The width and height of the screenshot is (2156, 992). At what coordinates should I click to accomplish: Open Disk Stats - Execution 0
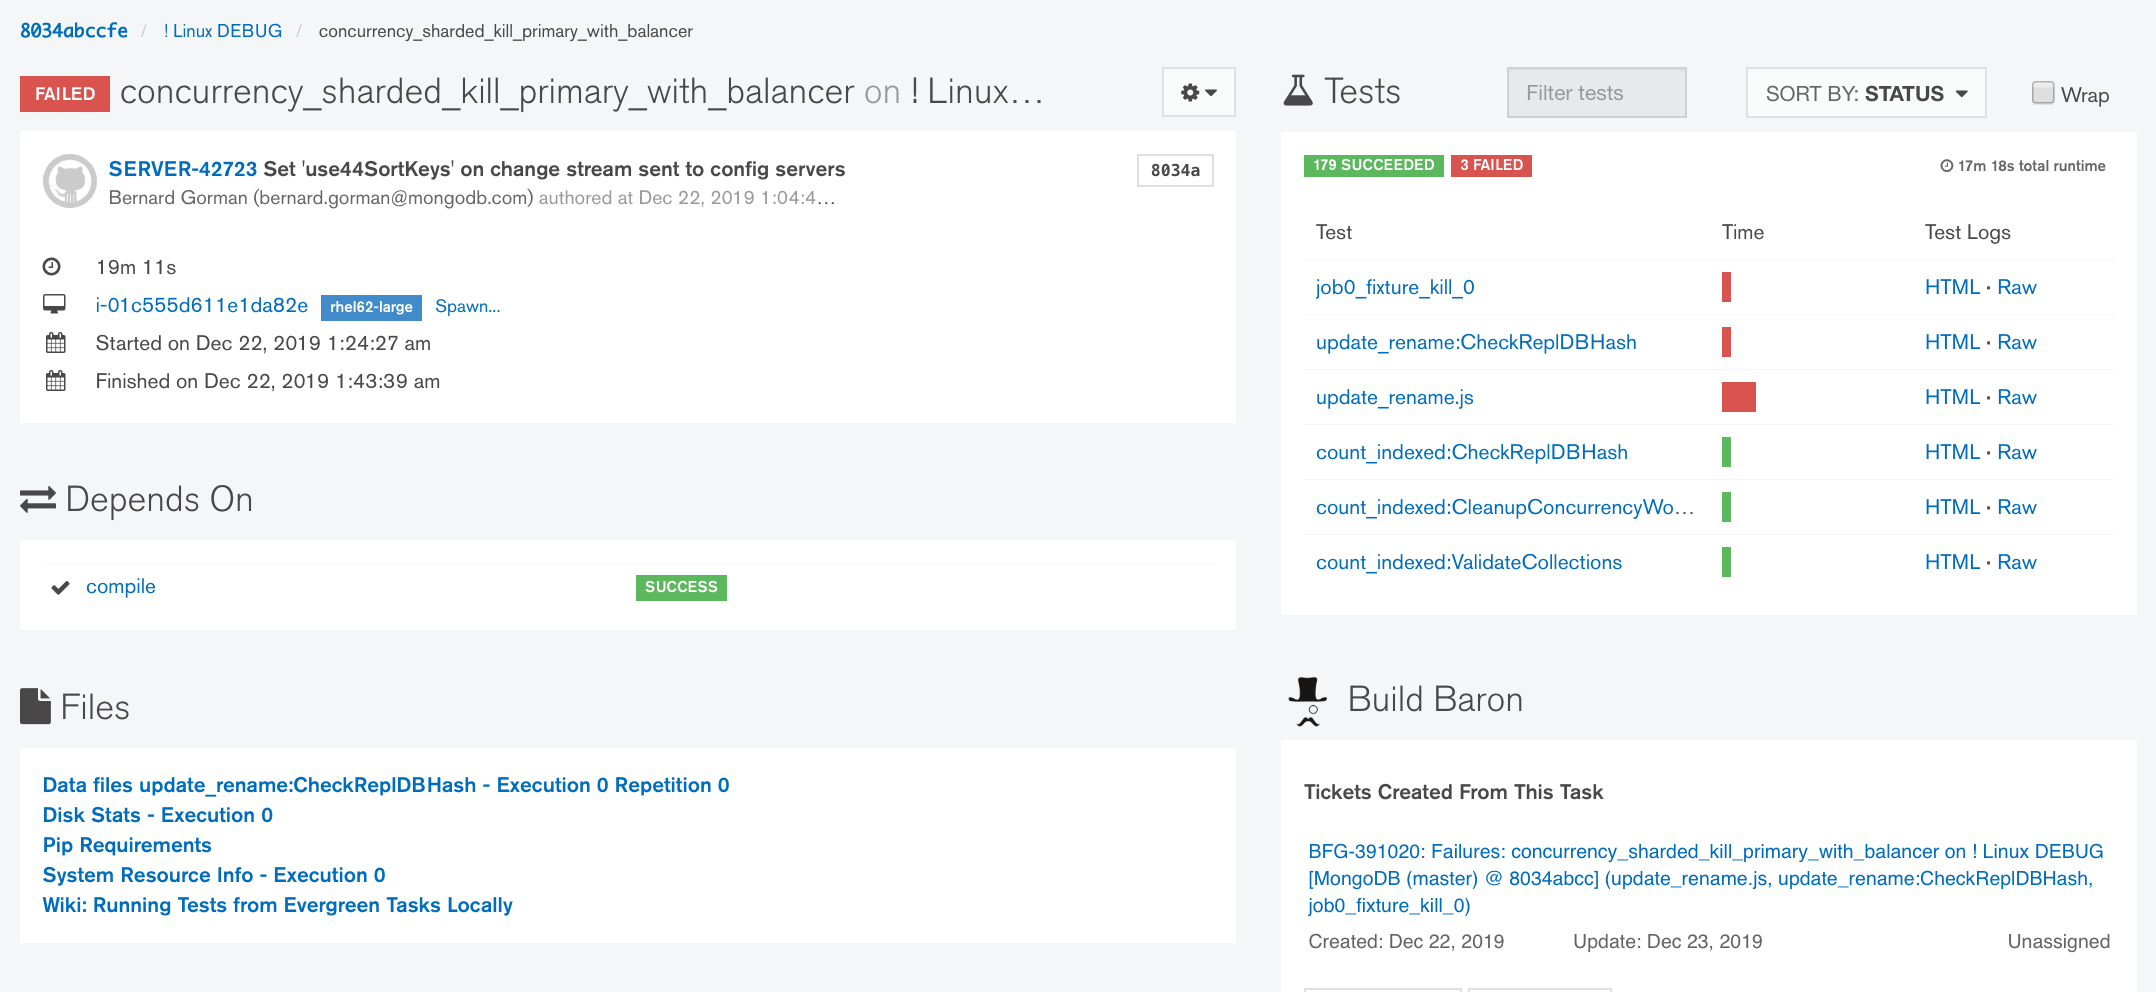[158, 815]
